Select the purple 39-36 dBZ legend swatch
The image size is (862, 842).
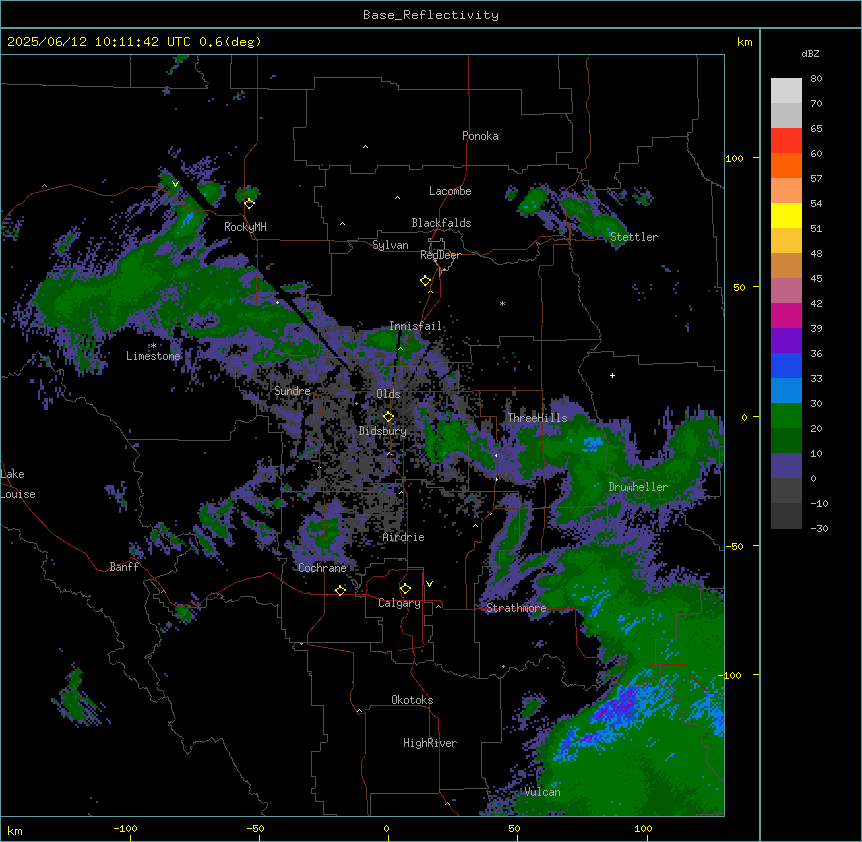(786, 341)
